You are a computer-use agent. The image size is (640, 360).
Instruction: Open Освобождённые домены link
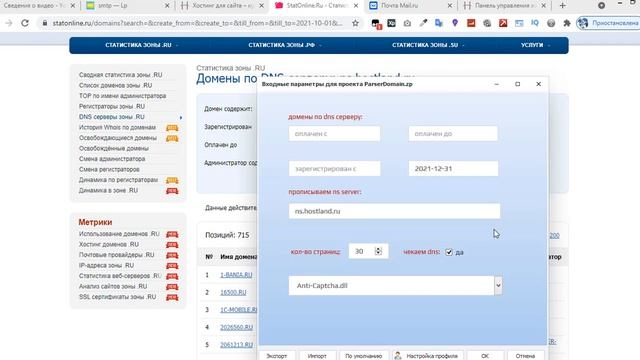114,149
